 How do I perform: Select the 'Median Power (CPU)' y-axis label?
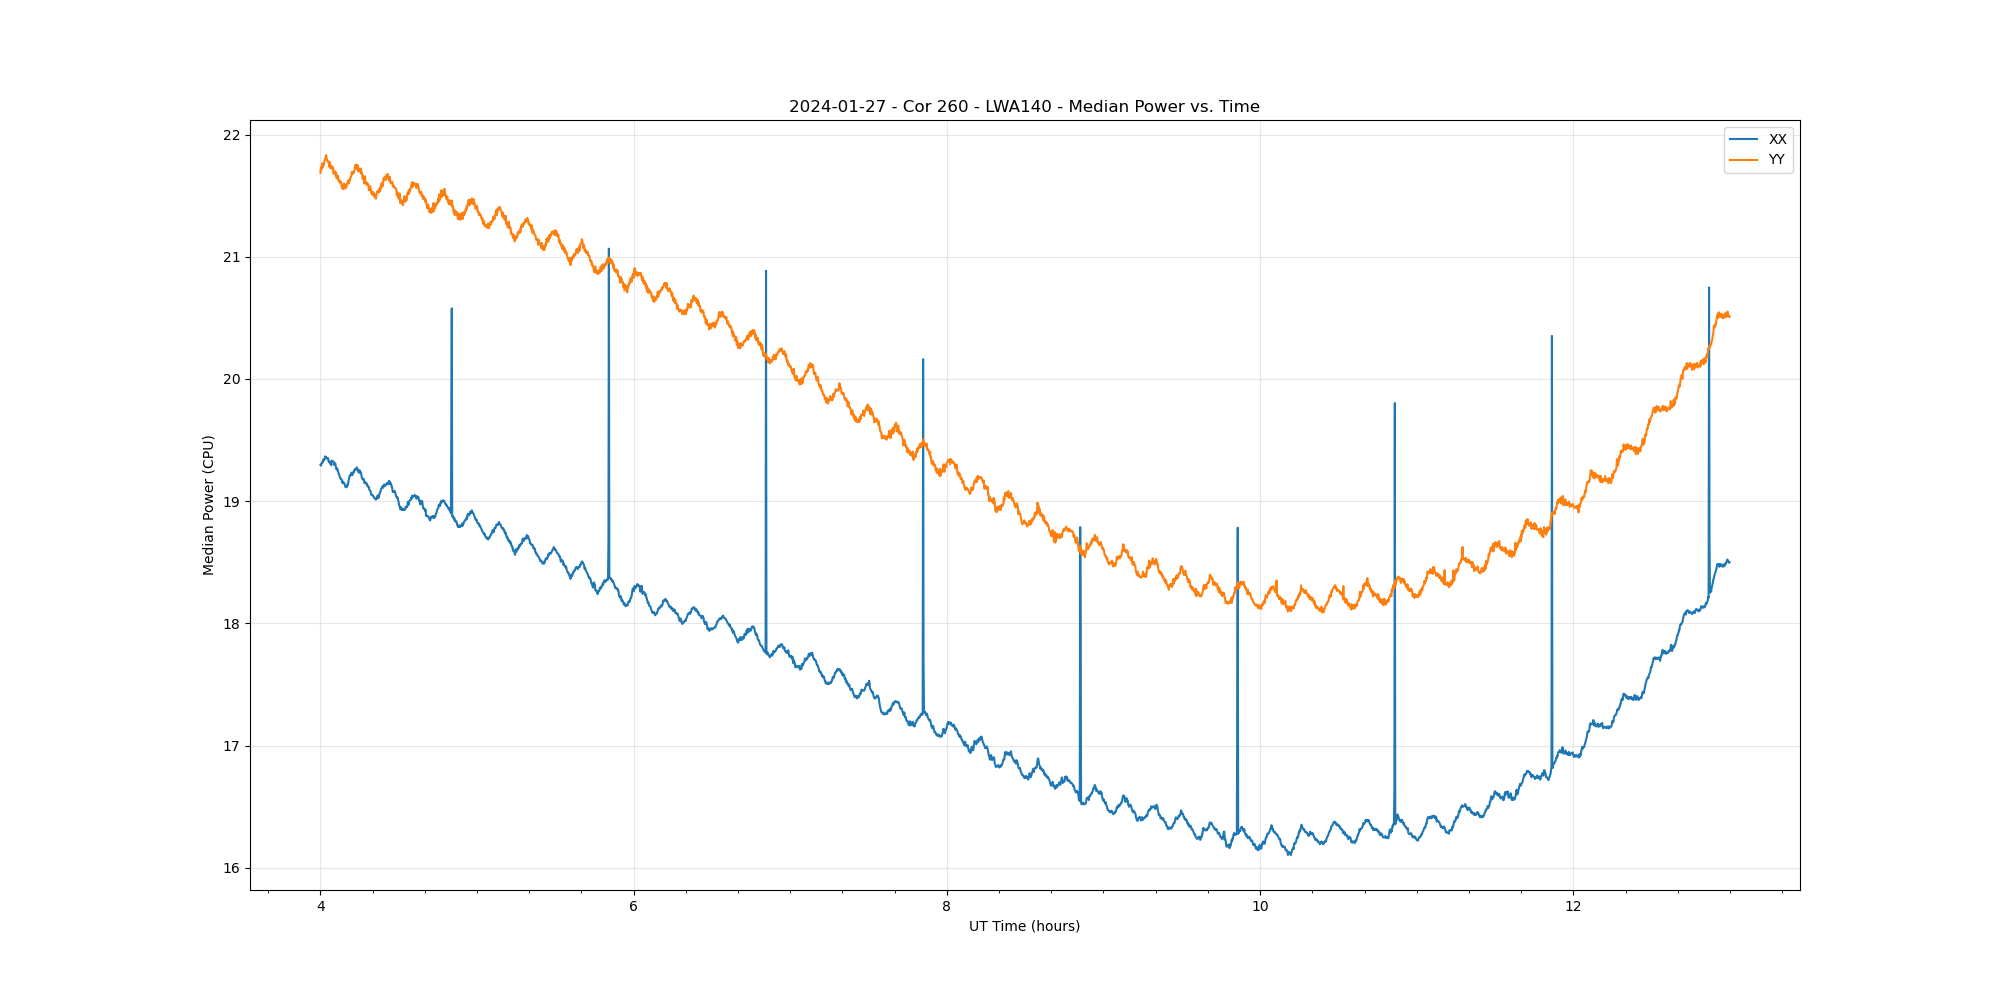point(209,505)
